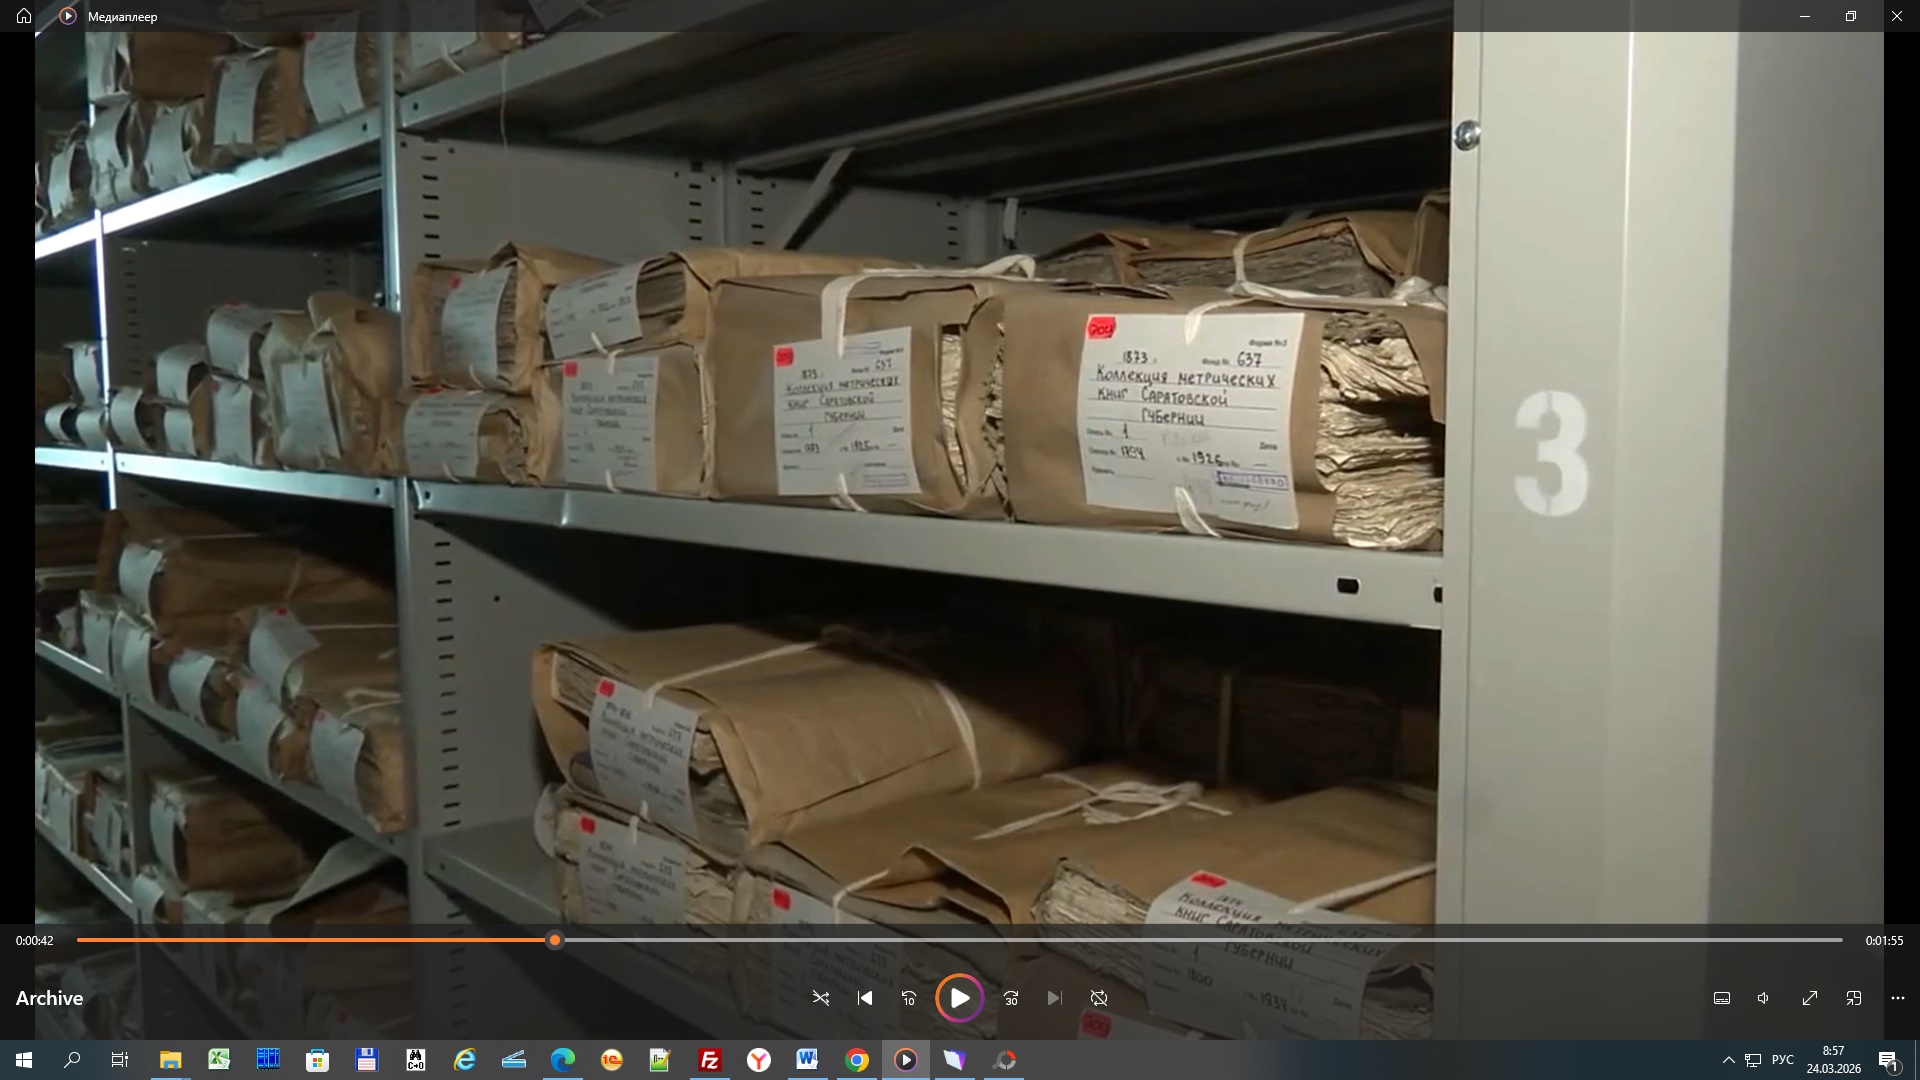Skip back 10 seconds

(x=909, y=998)
